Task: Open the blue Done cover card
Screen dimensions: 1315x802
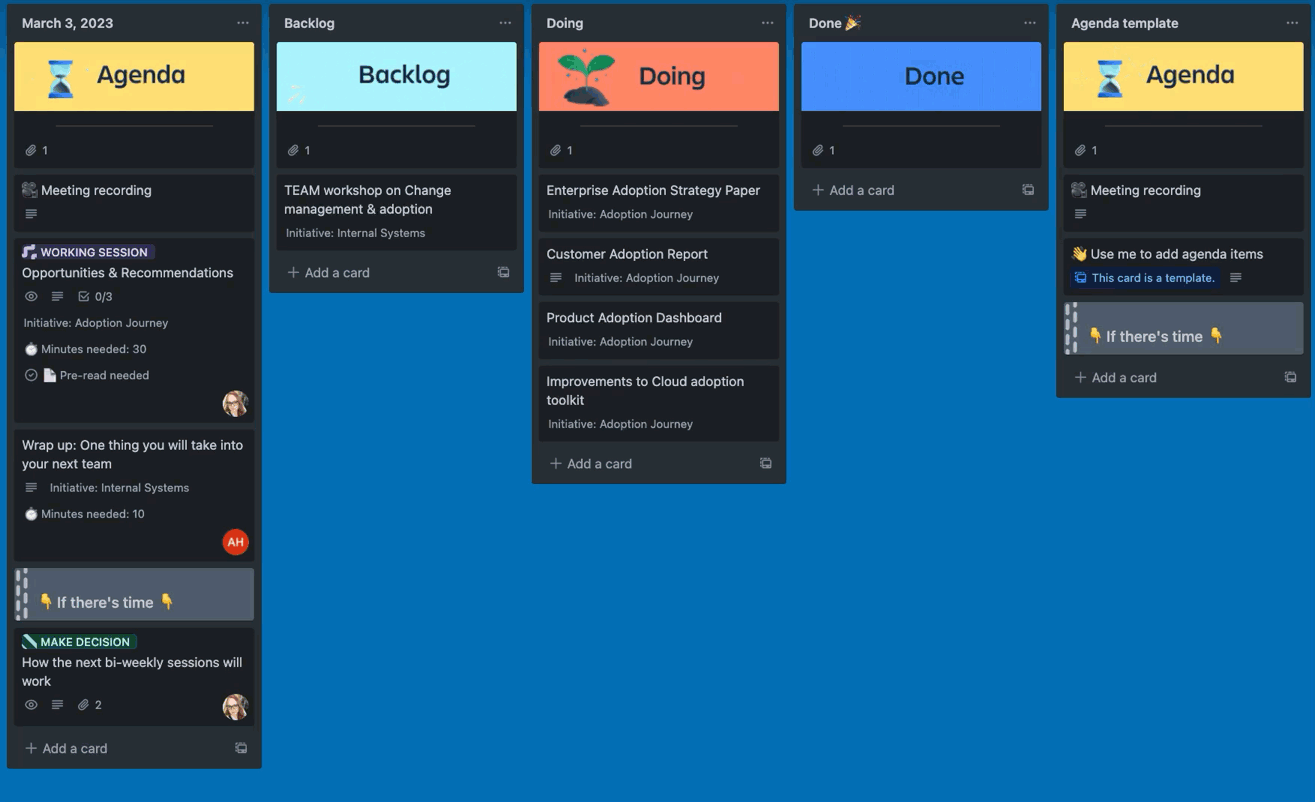Action: [x=921, y=105]
